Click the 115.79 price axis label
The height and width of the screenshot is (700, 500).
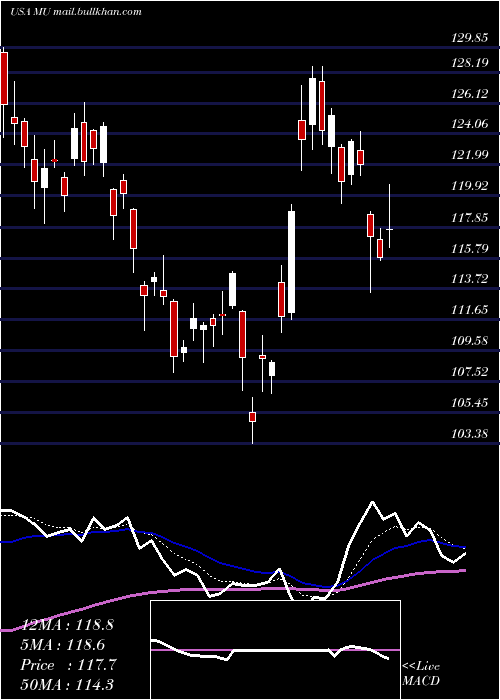click(470, 249)
